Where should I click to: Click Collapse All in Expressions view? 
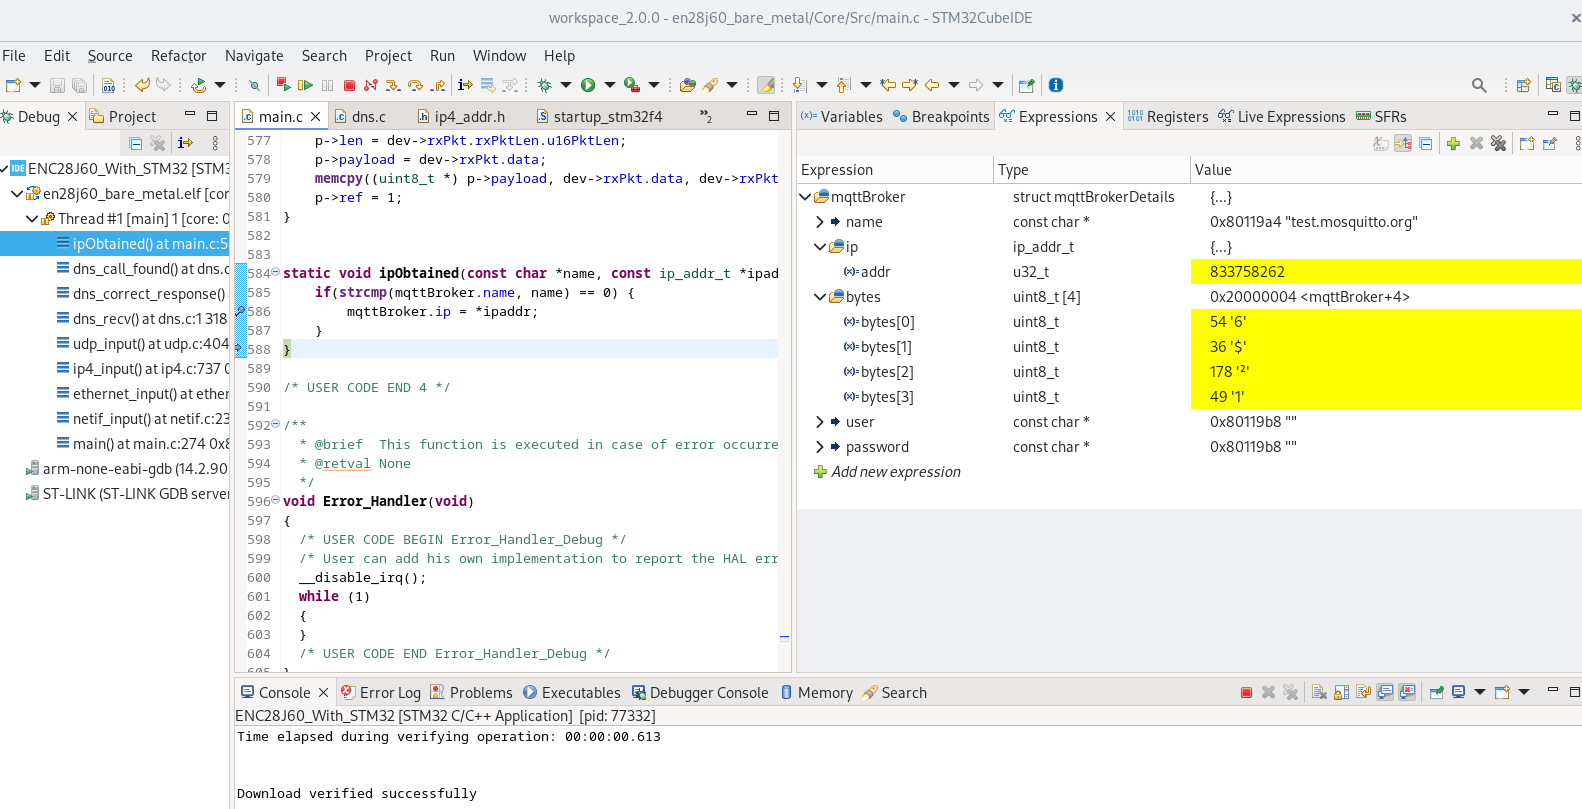coord(1426,144)
